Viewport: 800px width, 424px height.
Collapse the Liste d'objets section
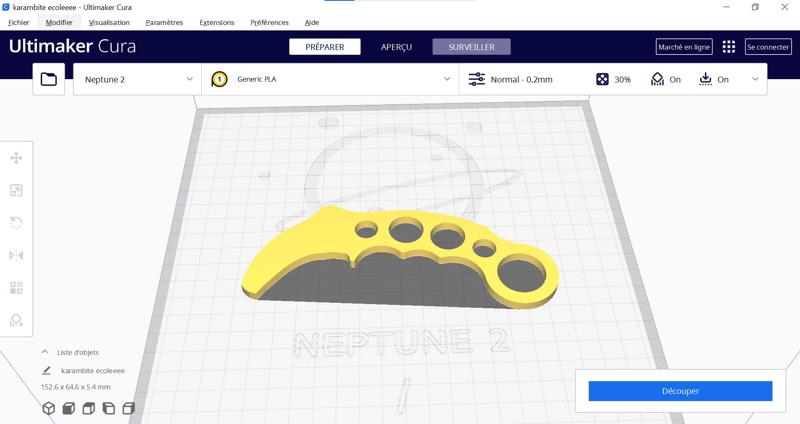click(45, 352)
